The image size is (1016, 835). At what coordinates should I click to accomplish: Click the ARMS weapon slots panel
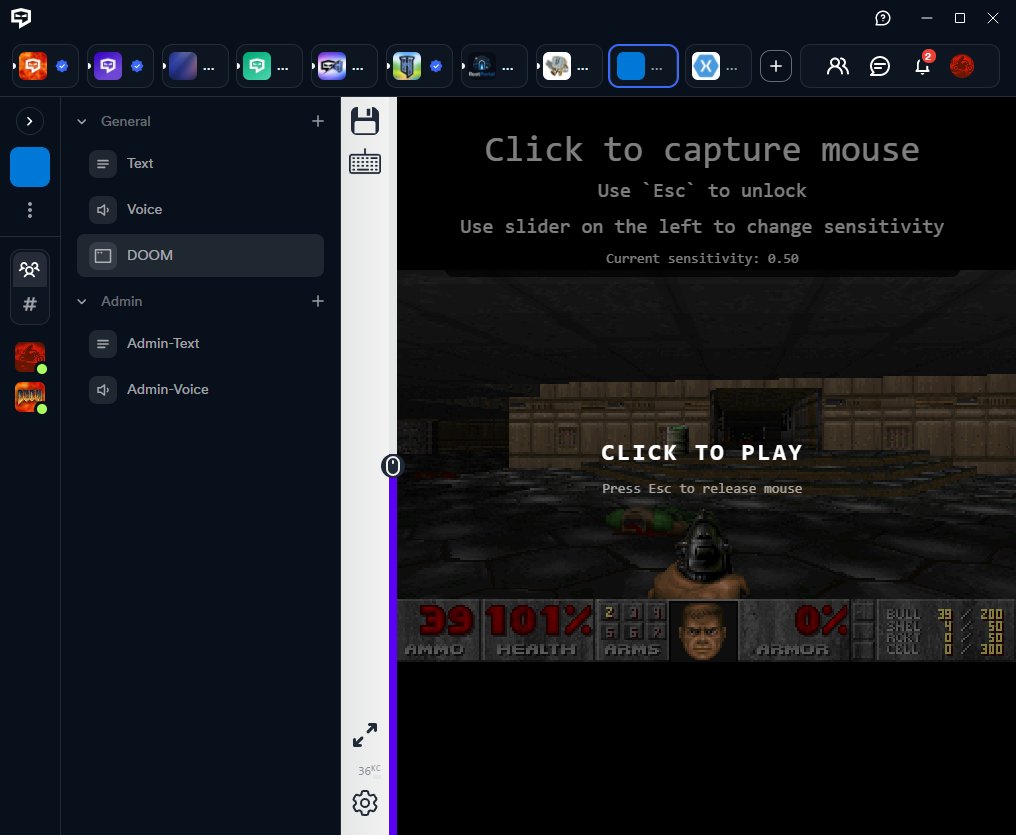[632, 630]
